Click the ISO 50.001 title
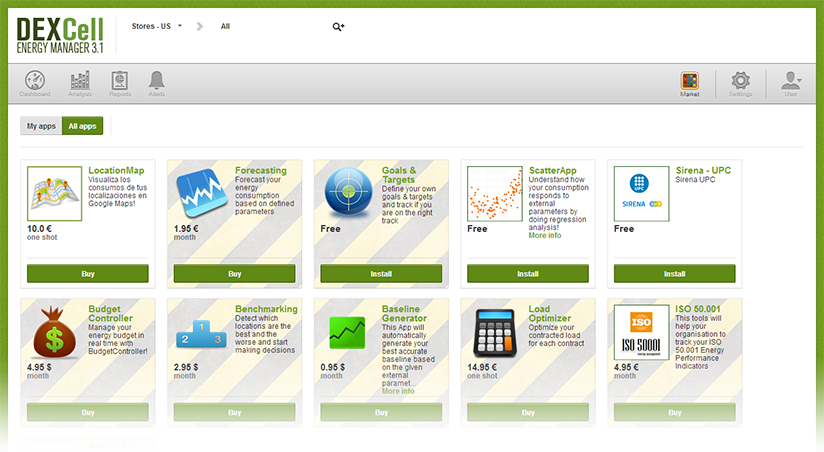 (x=698, y=309)
